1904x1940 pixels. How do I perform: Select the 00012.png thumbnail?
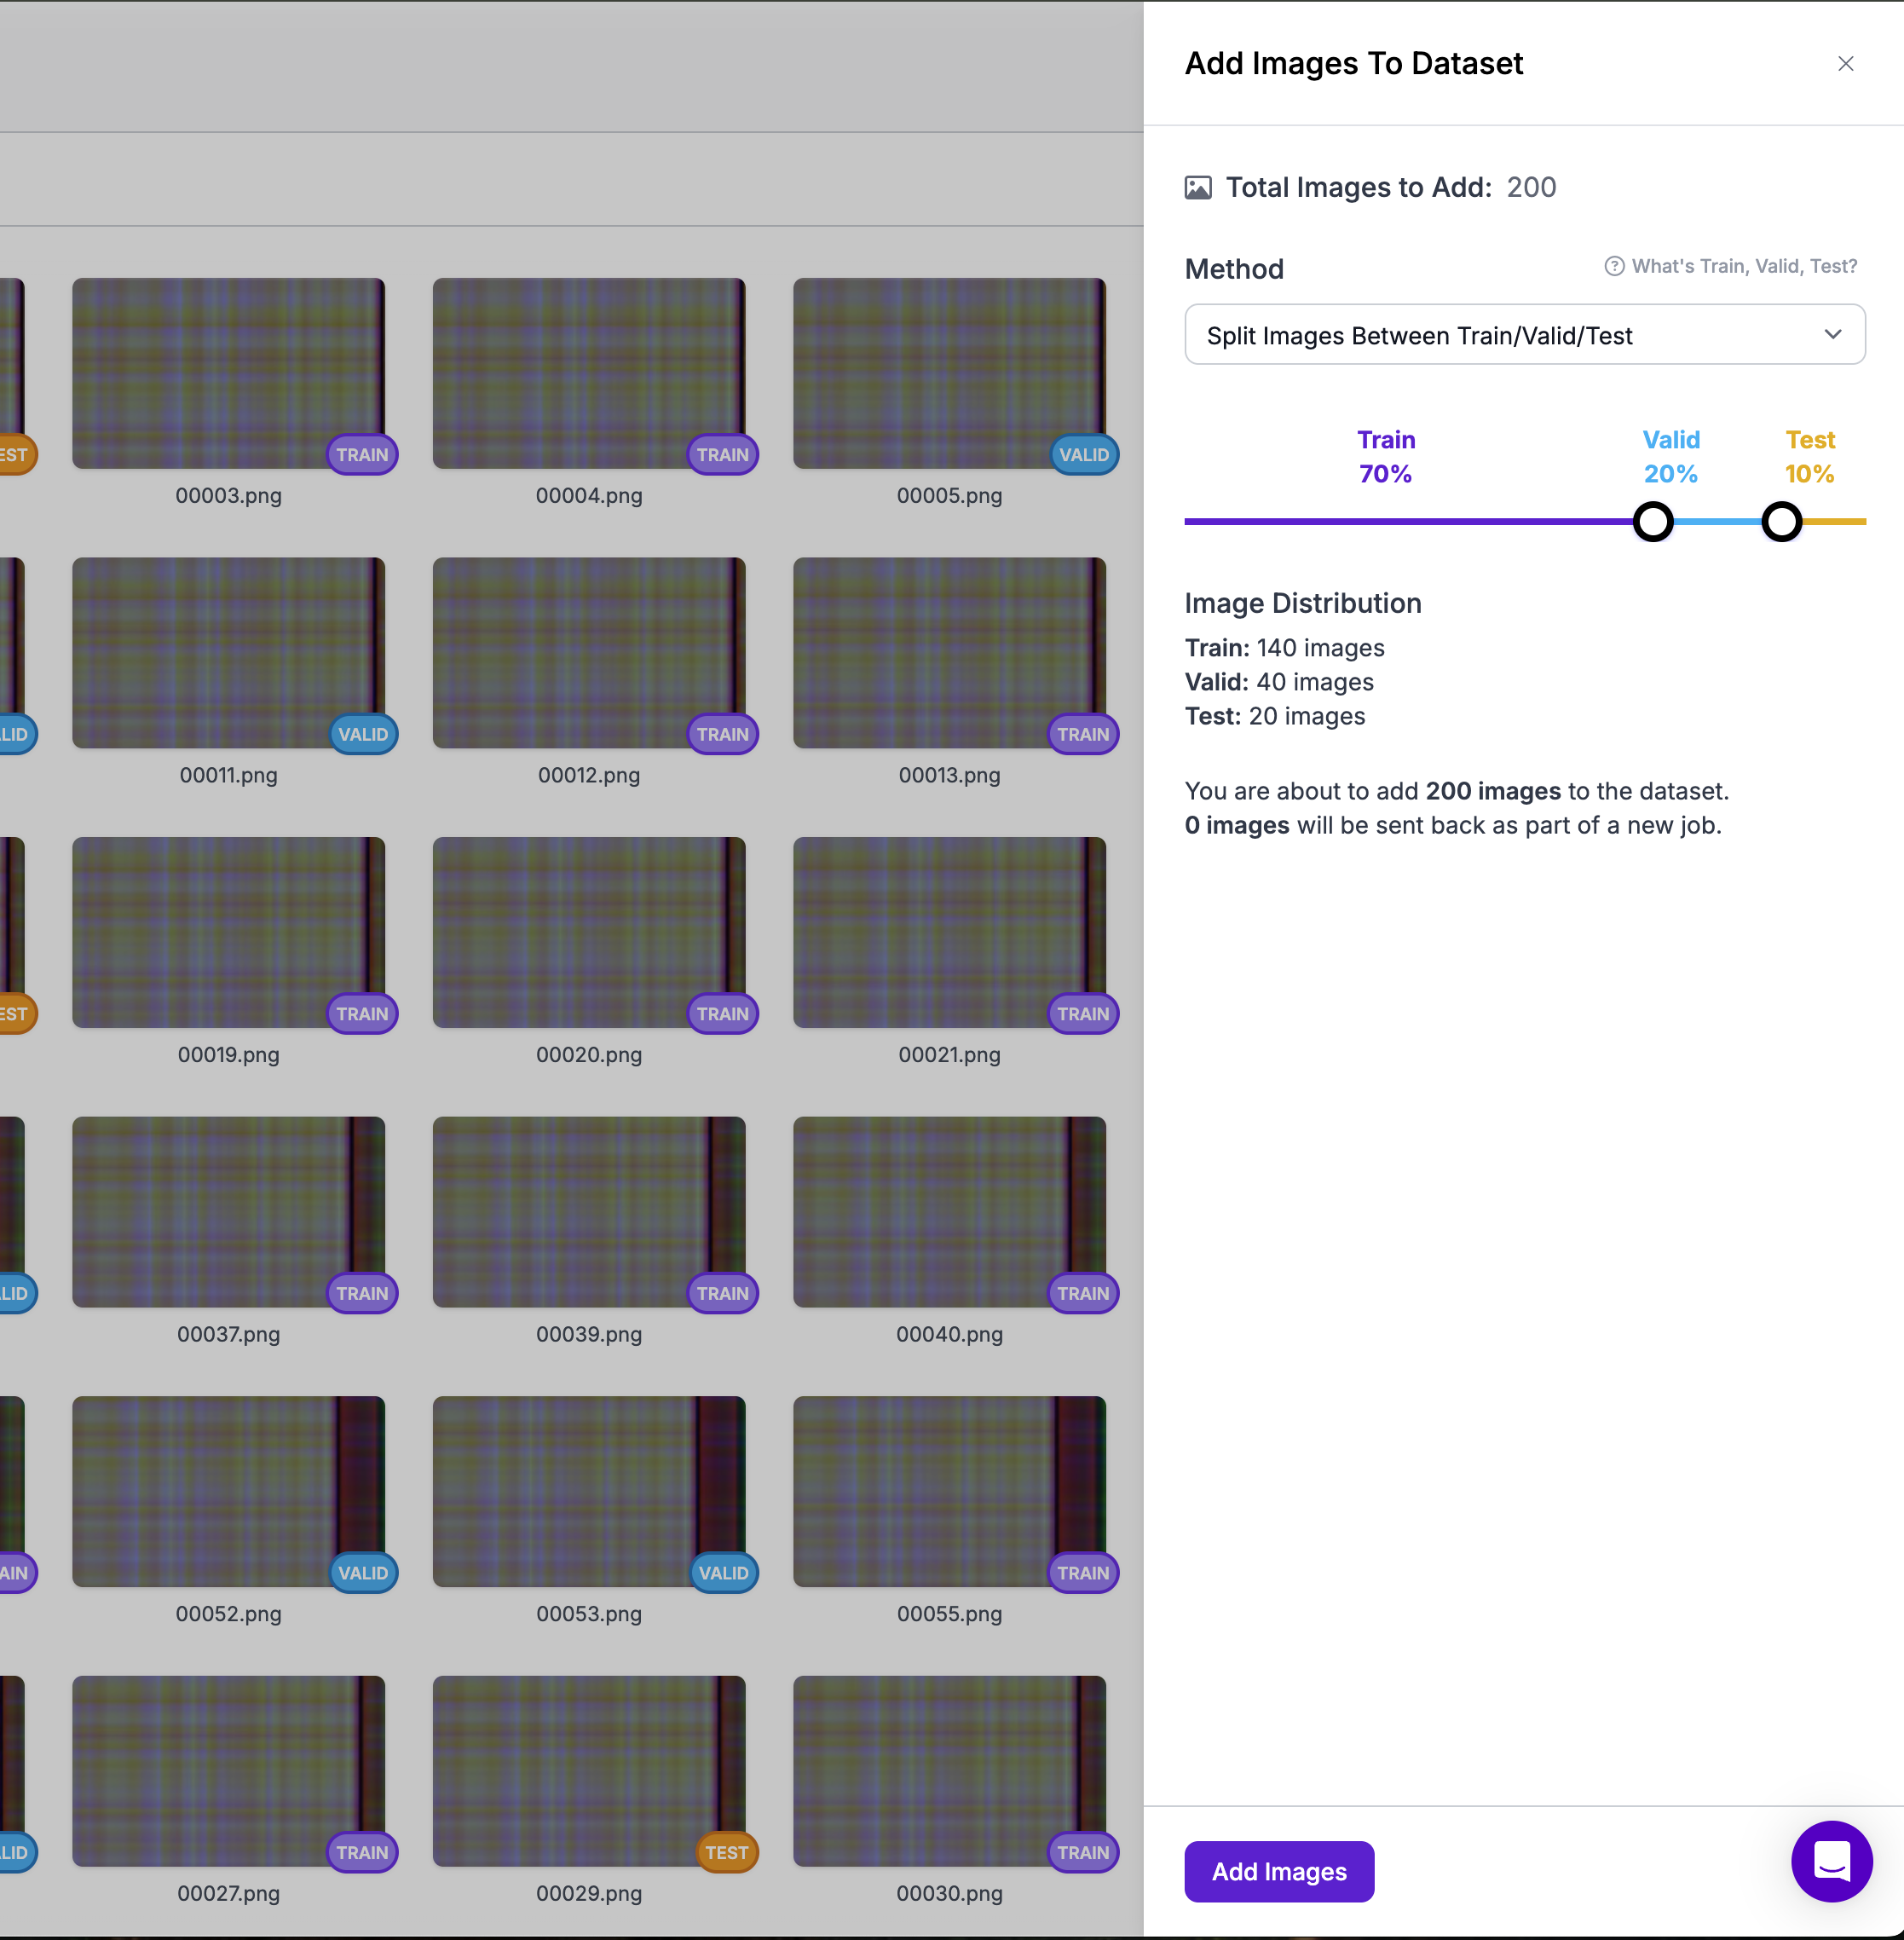click(588, 652)
